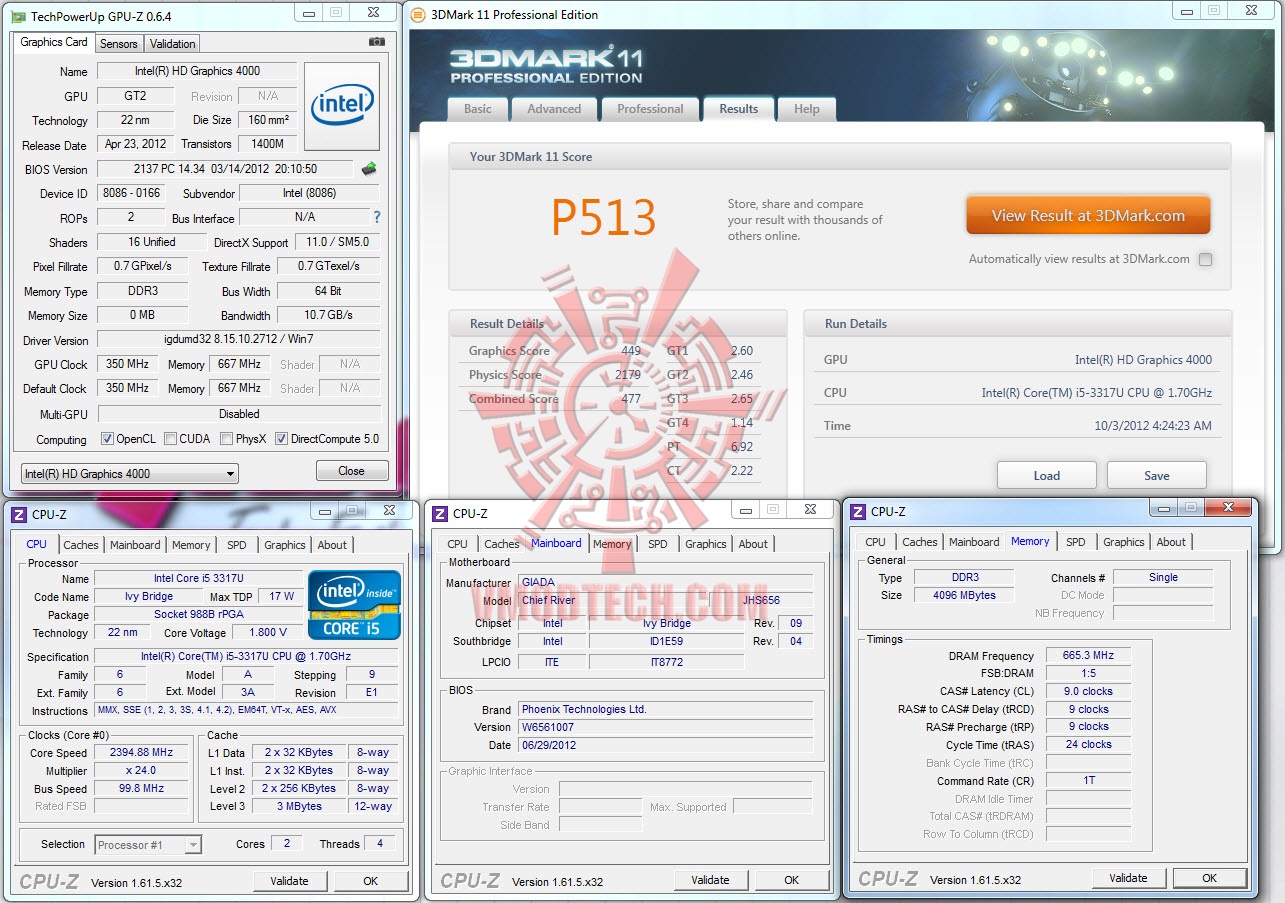Click the title icon of the CPU-Z processor window
Viewport: 1285px width, 903px height.
19,515
